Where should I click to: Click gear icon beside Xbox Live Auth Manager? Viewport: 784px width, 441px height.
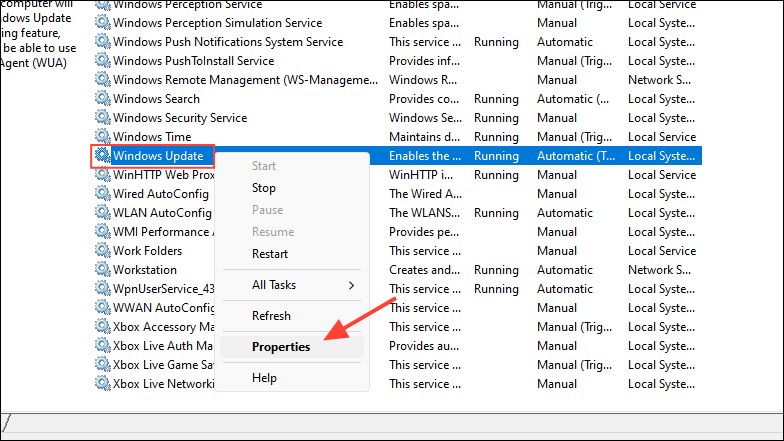(102, 346)
